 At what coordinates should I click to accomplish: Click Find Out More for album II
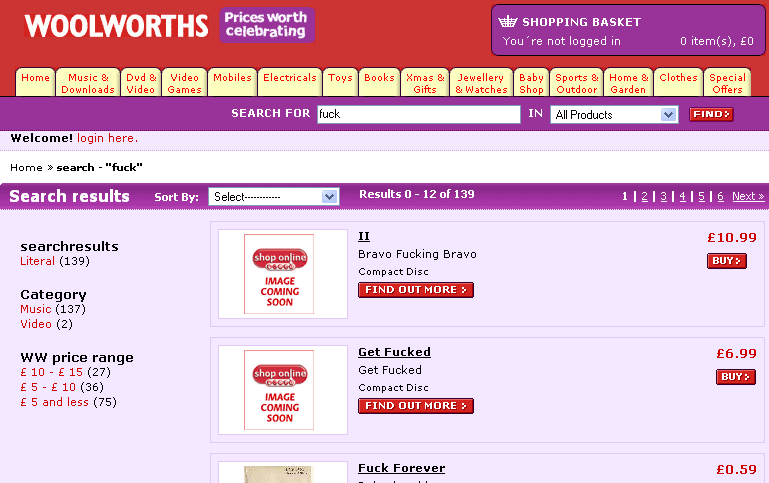pos(415,290)
